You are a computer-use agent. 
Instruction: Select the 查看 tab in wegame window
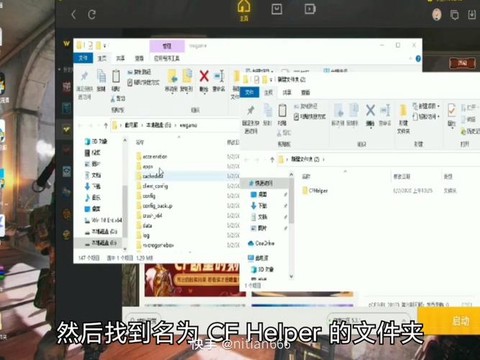click(x=139, y=58)
